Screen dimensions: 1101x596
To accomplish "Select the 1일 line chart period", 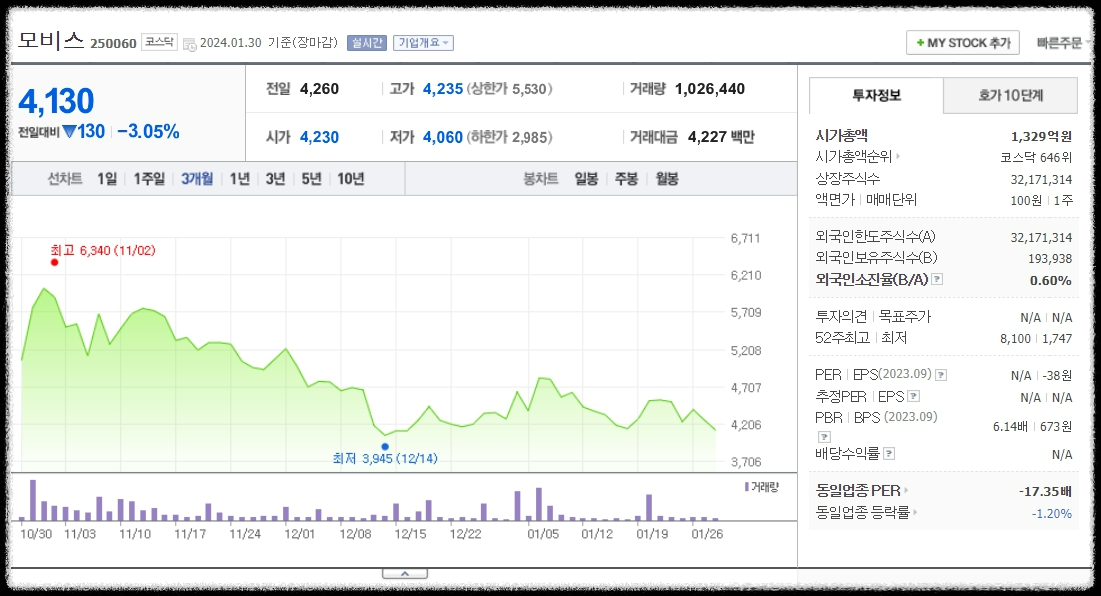I will pos(107,179).
